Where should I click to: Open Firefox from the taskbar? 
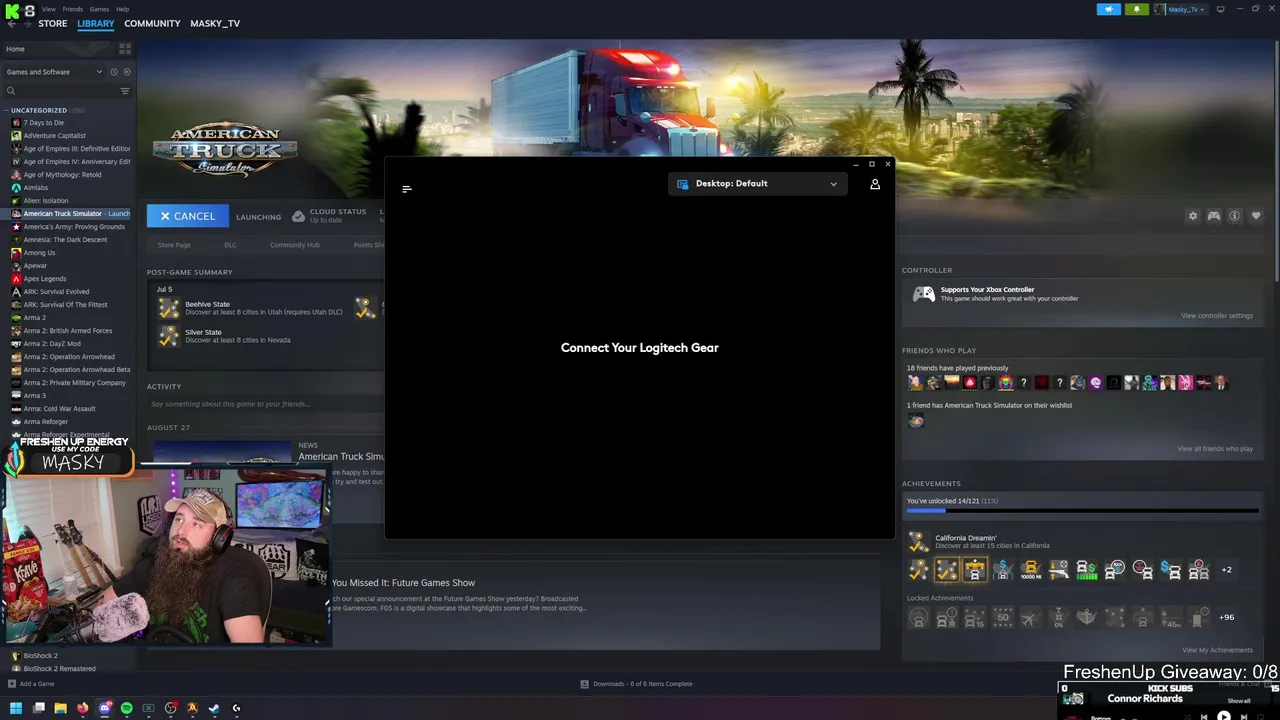(x=82, y=708)
